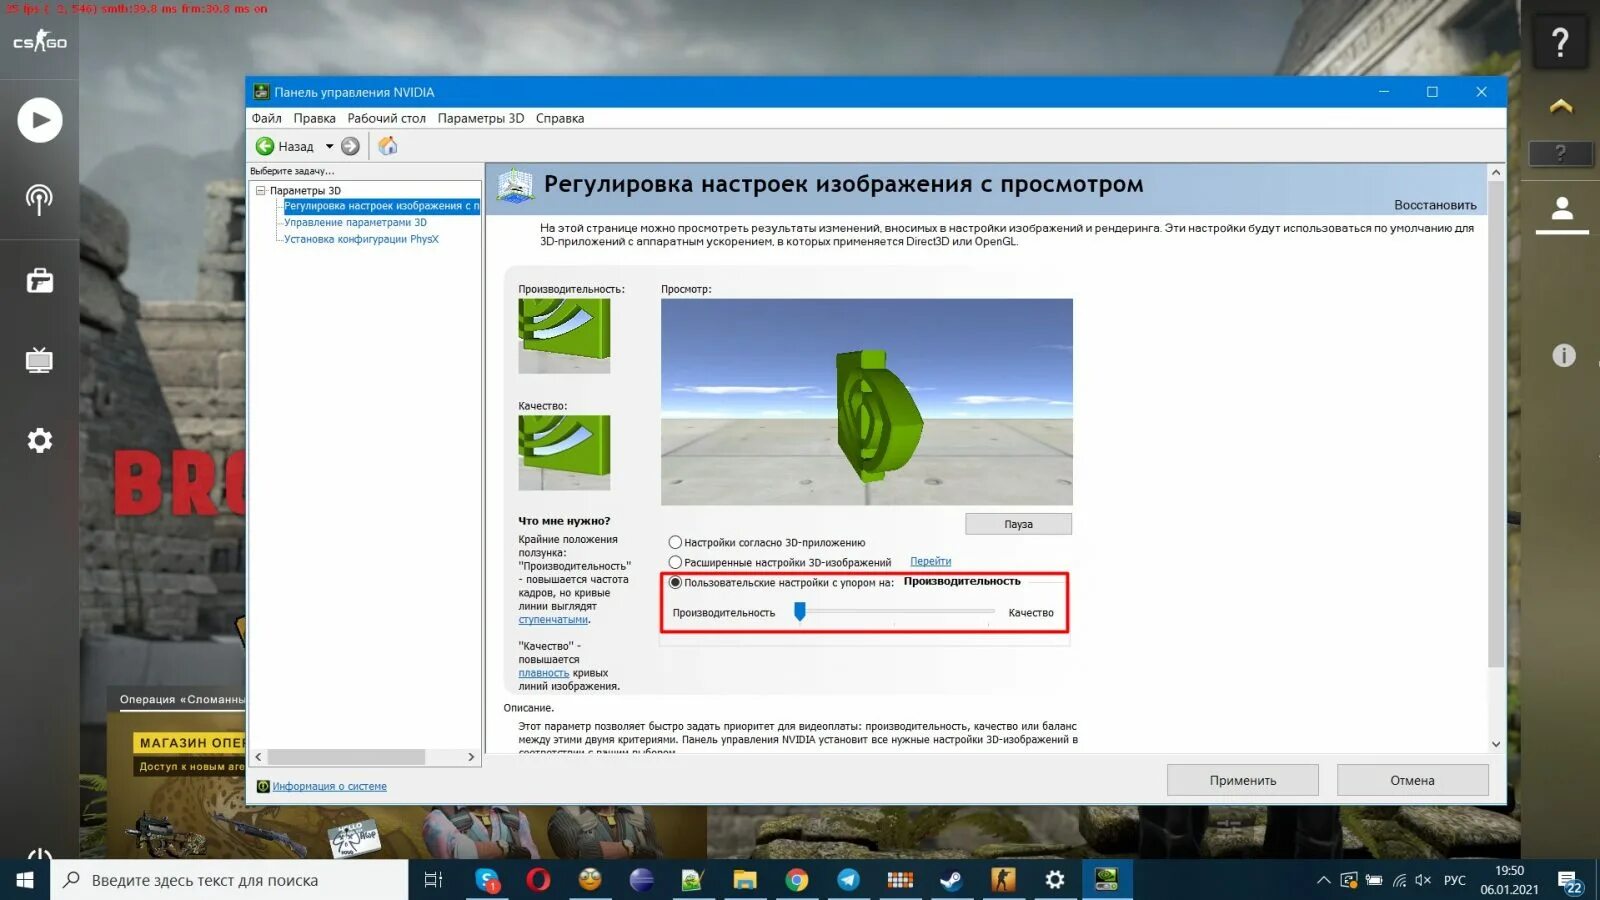Open Opera browser from the taskbar
Image resolution: width=1600 pixels, height=900 pixels.
pyautogui.click(x=538, y=880)
